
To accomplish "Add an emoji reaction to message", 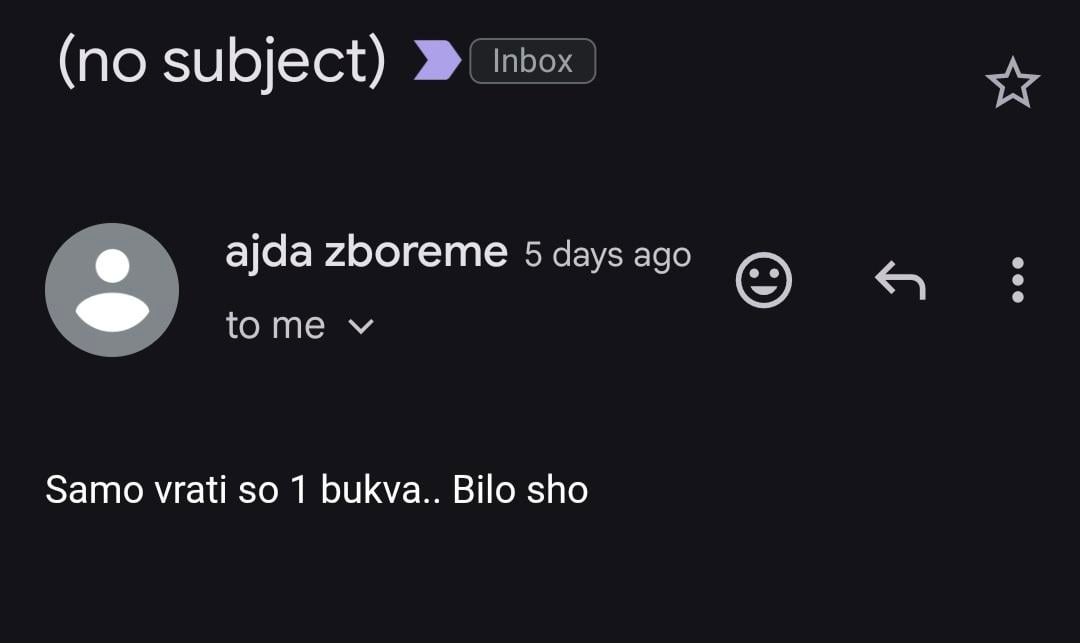I will (x=763, y=280).
